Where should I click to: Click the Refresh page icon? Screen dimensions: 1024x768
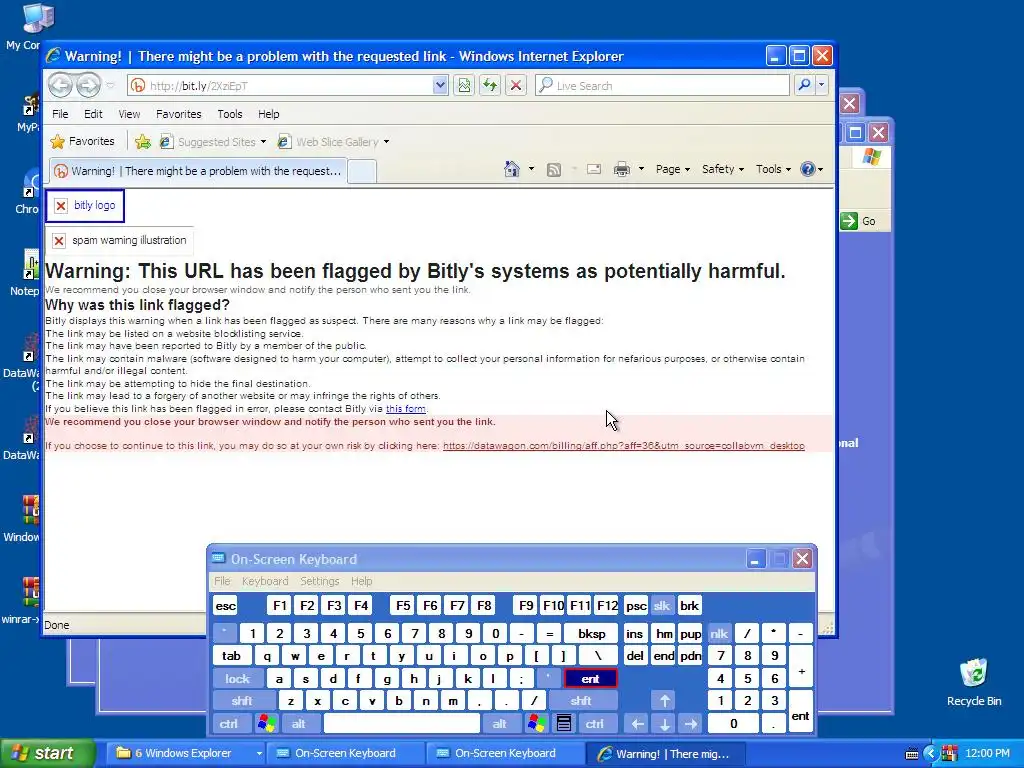490,86
